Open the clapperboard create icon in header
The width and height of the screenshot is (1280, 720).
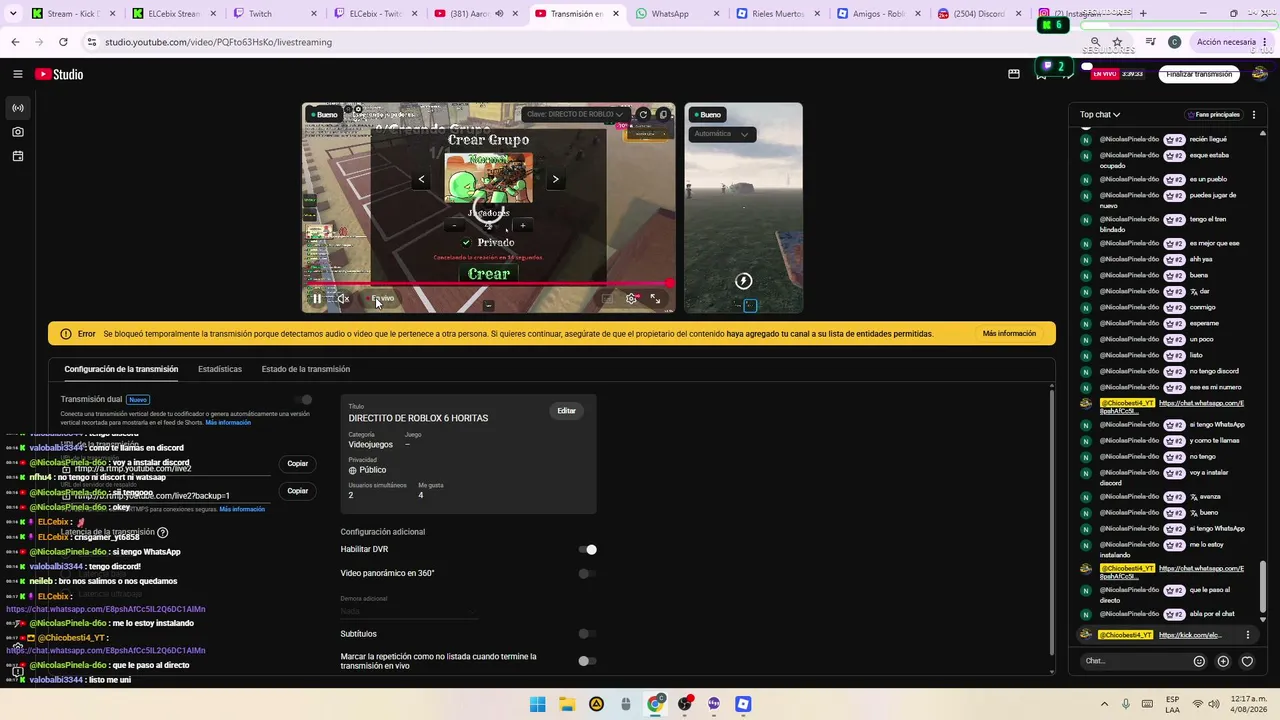click(x=1014, y=74)
